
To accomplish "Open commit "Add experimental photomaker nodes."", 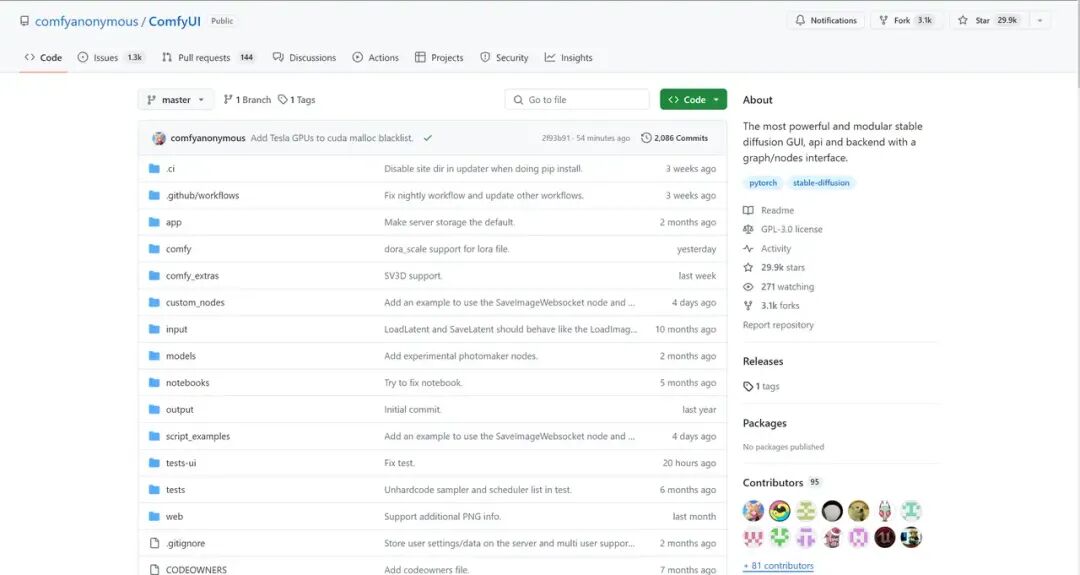I will point(461,356).
